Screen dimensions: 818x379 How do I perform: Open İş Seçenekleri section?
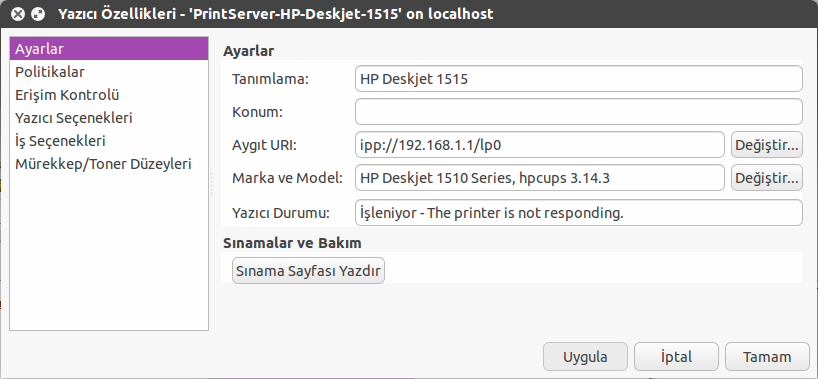pyautogui.click(x=109, y=141)
